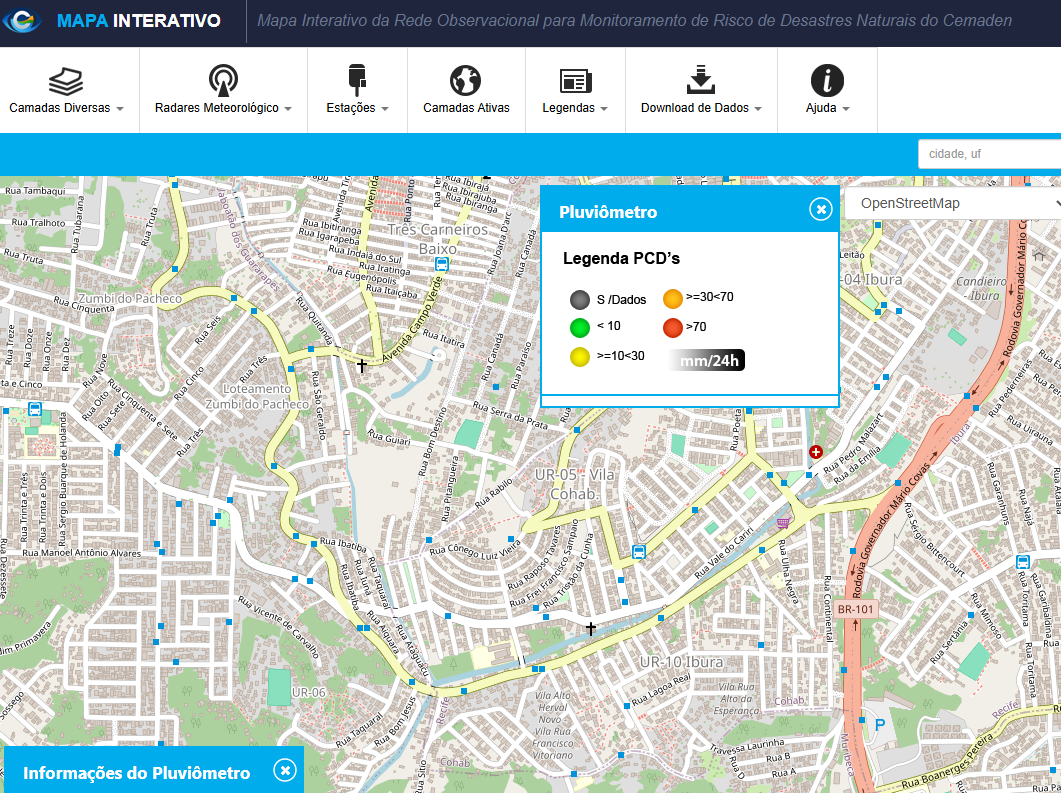Click bus stop icon near Rua Sergio Bittencourt
This screenshot has height=793, width=1061.
pyautogui.click(x=1023, y=562)
